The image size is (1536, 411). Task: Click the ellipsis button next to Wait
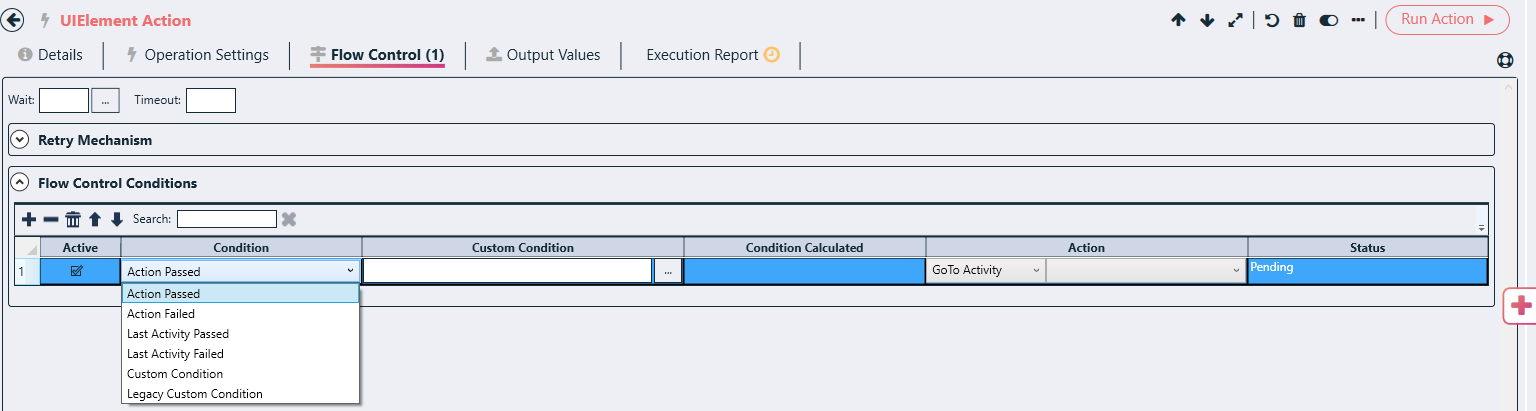(106, 100)
